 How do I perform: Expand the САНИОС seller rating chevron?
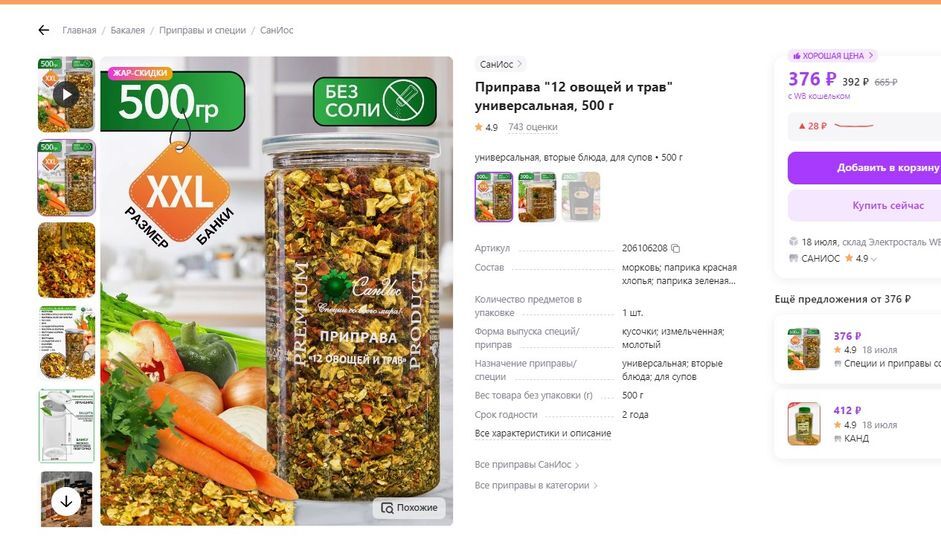[x=874, y=259]
